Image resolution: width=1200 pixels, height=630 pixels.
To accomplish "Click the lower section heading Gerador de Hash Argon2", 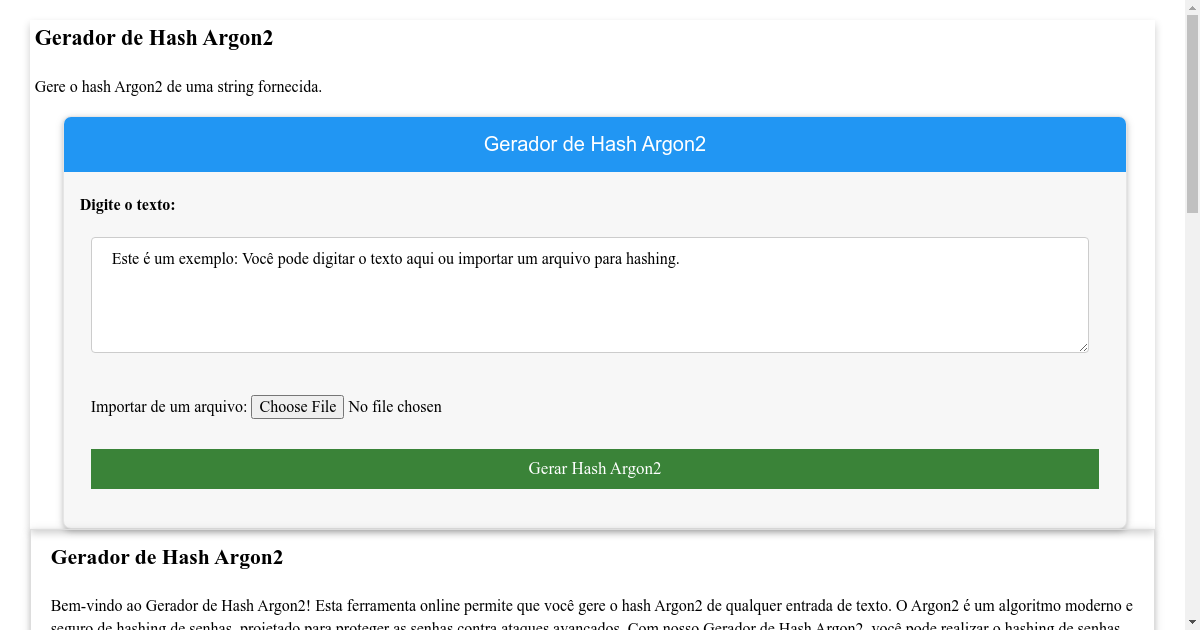I will coord(166,557).
